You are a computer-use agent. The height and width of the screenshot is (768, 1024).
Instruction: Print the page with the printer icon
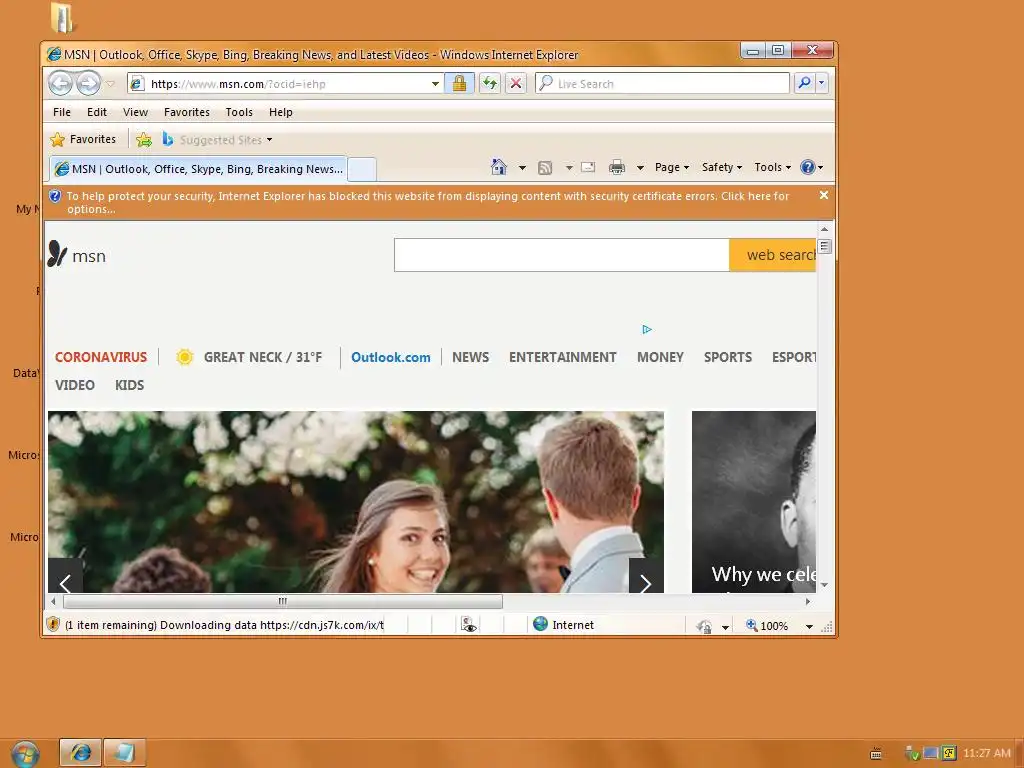point(616,168)
